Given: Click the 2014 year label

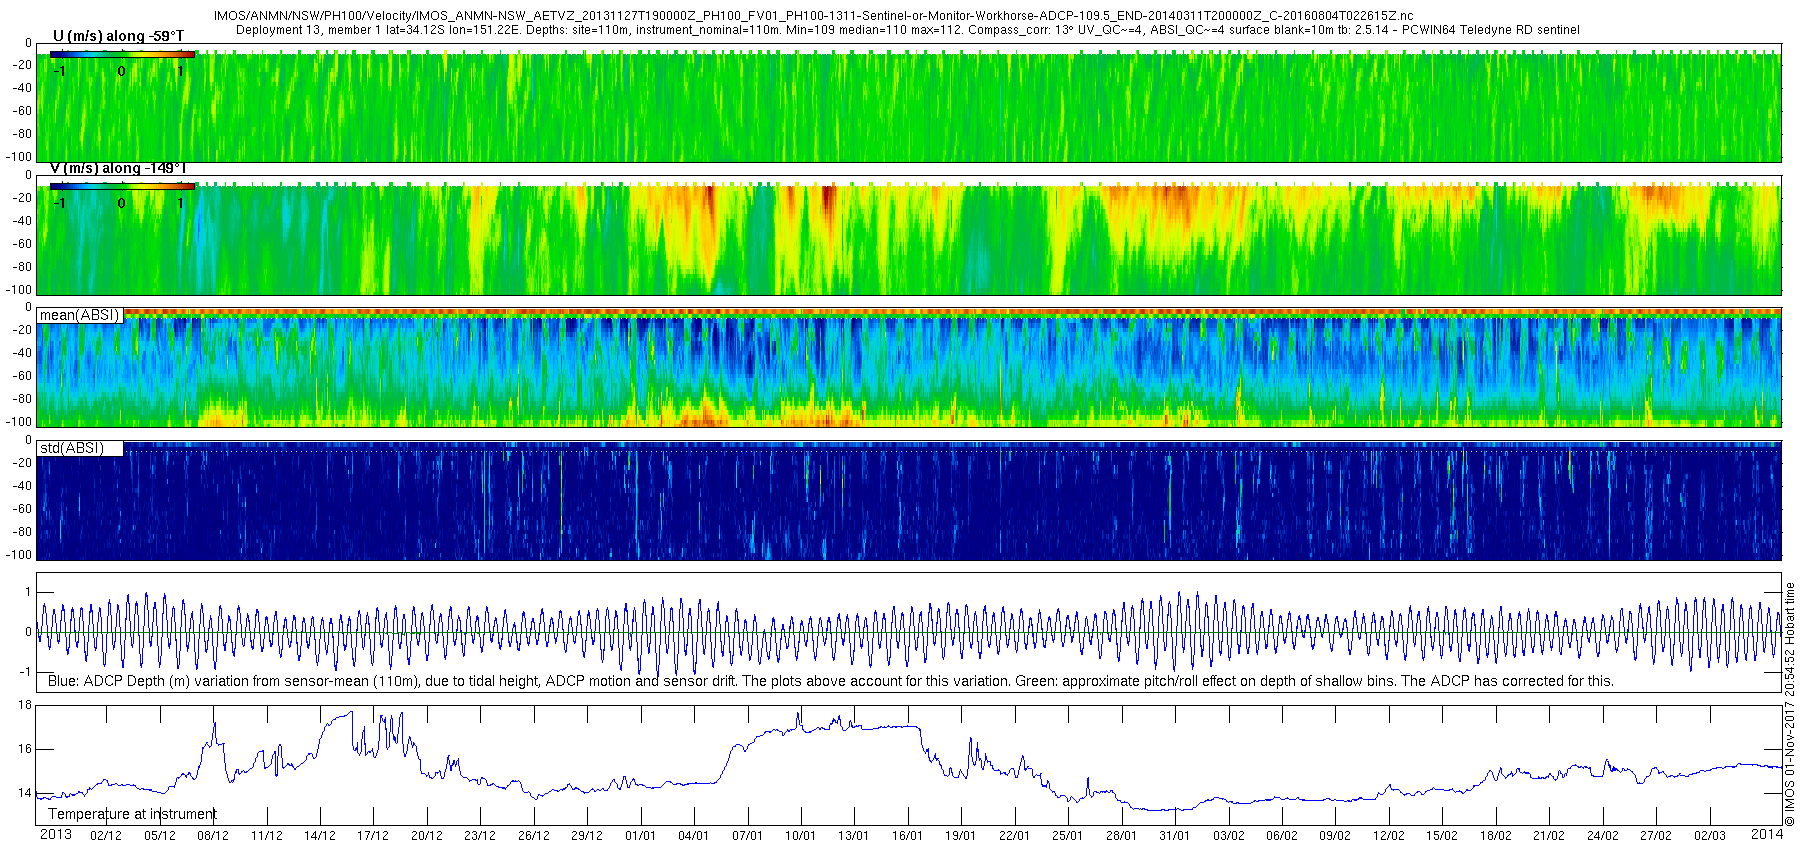Looking at the screenshot, I should point(1767,834).
